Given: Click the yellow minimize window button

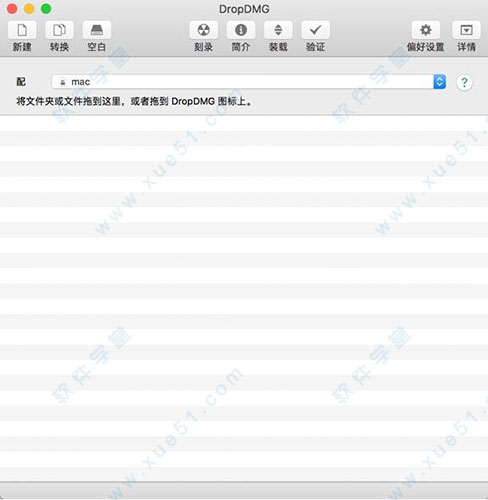Looking at the screenshot, I should 29,9.
